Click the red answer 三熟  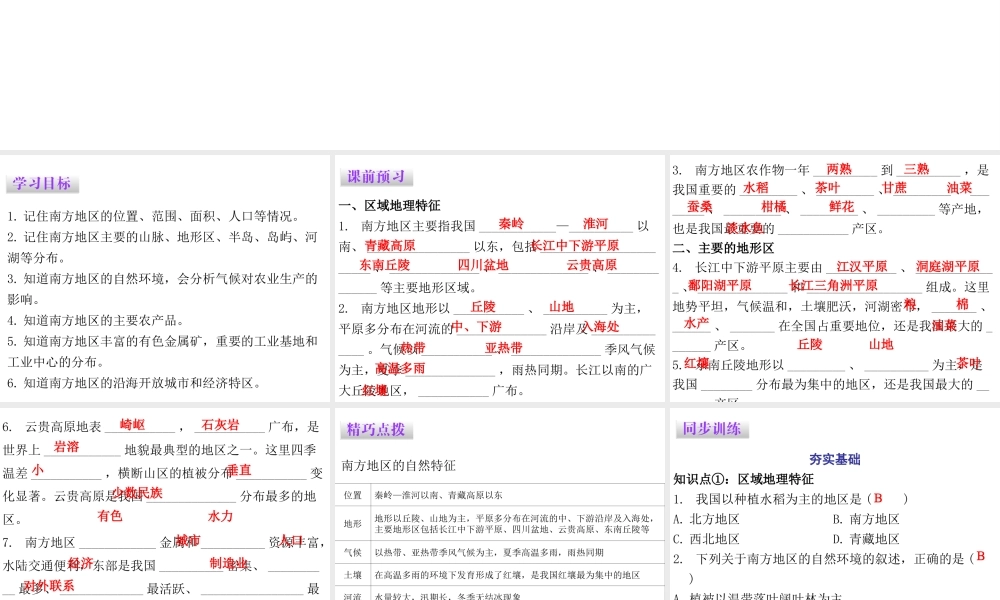tap(916, 169)
